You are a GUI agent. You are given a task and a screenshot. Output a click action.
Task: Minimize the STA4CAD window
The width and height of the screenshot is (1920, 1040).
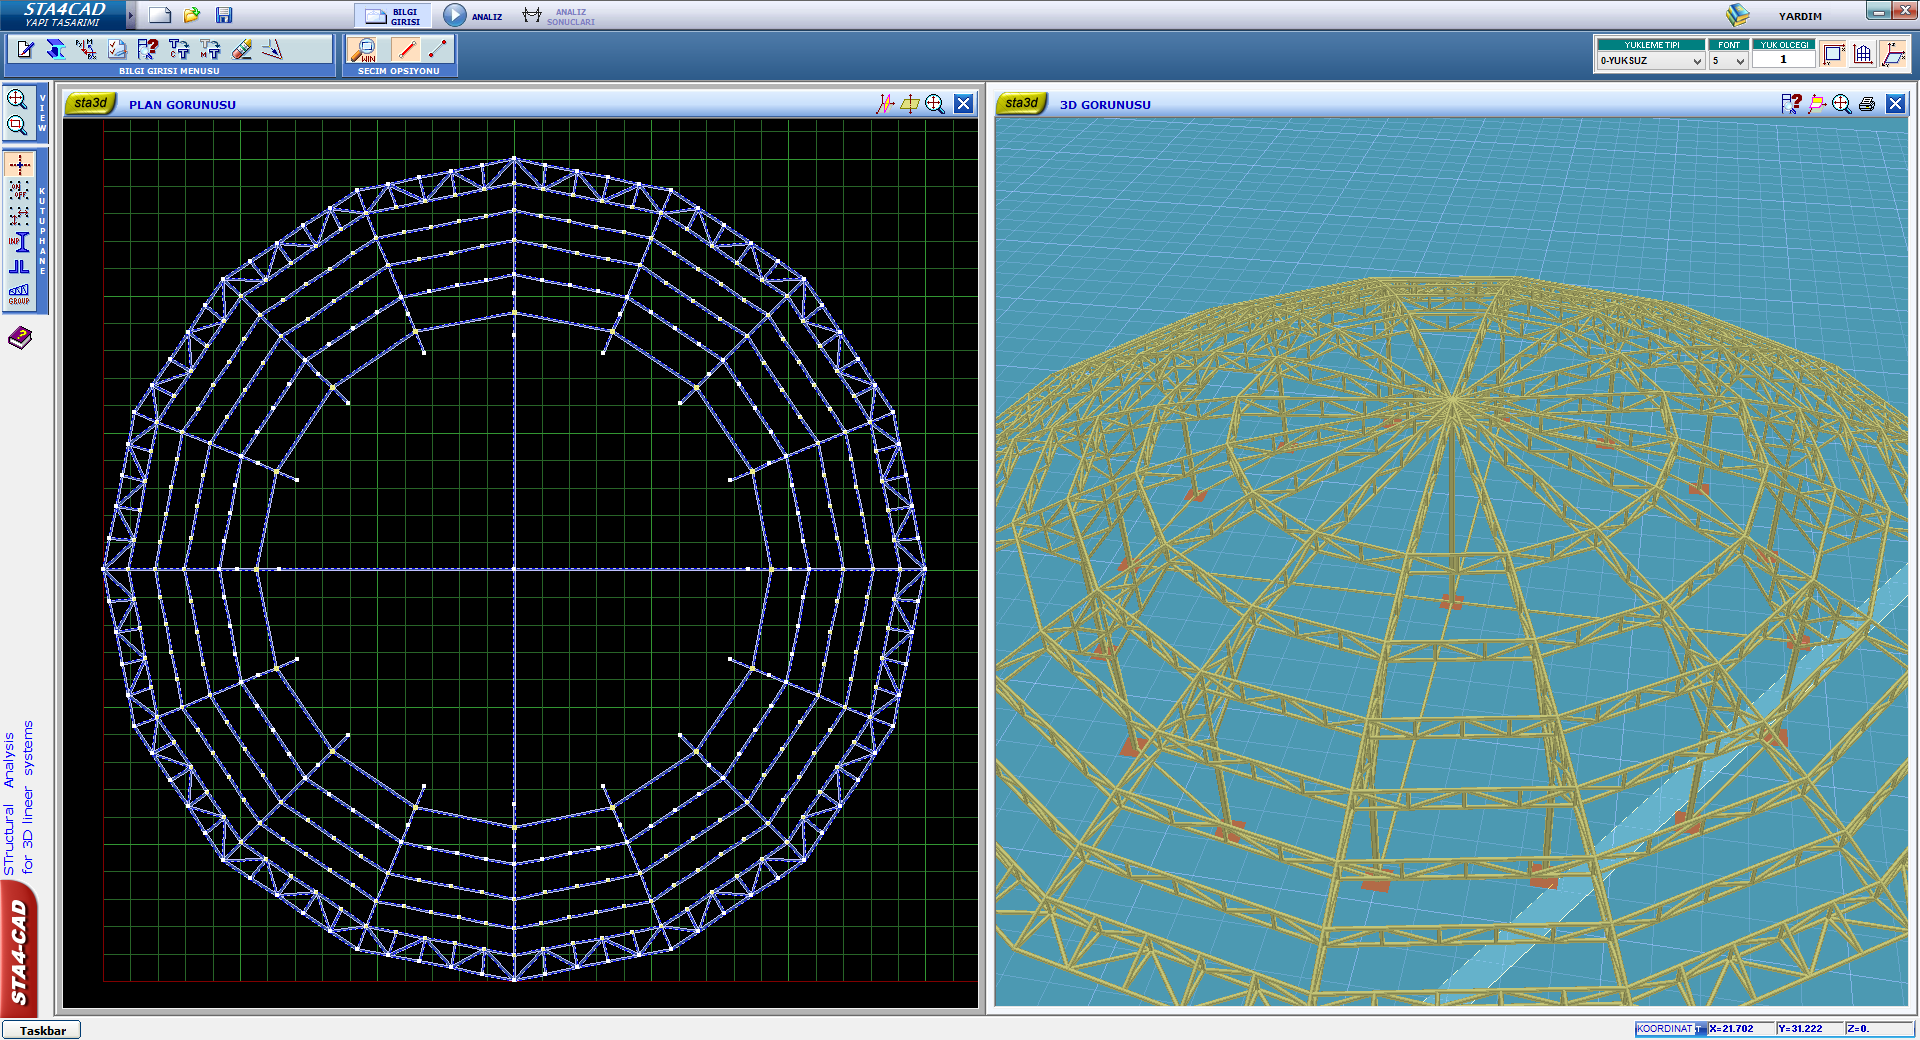[1878, 11]
